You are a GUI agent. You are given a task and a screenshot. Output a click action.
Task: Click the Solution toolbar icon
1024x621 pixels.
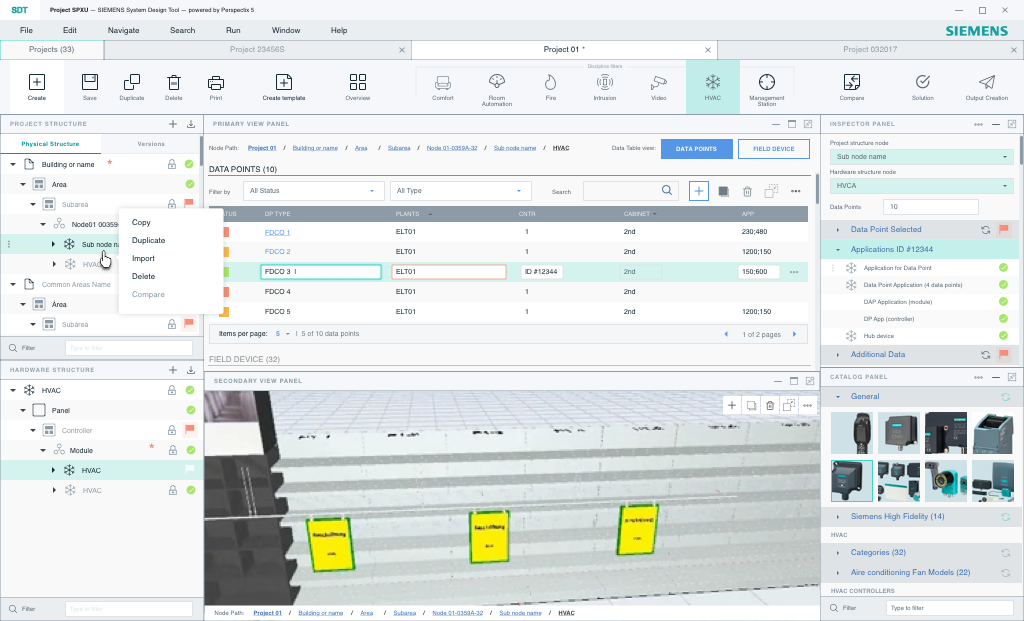(923, 82)
